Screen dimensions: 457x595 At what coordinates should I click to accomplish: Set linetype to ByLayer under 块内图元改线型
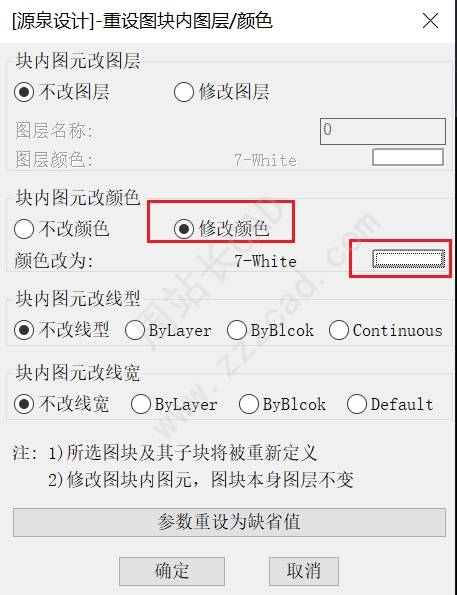168,330
